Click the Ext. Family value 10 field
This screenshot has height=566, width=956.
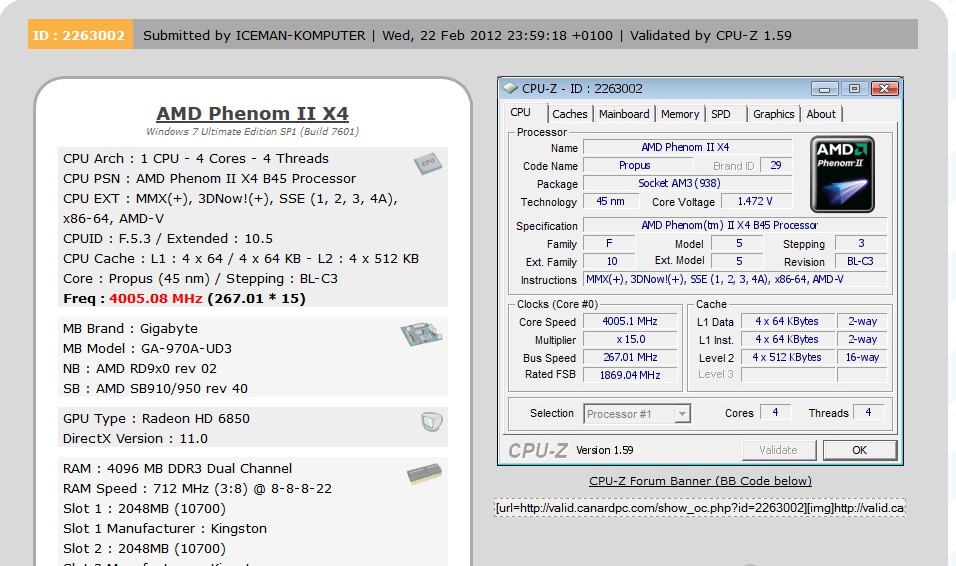tap(610, 261)
